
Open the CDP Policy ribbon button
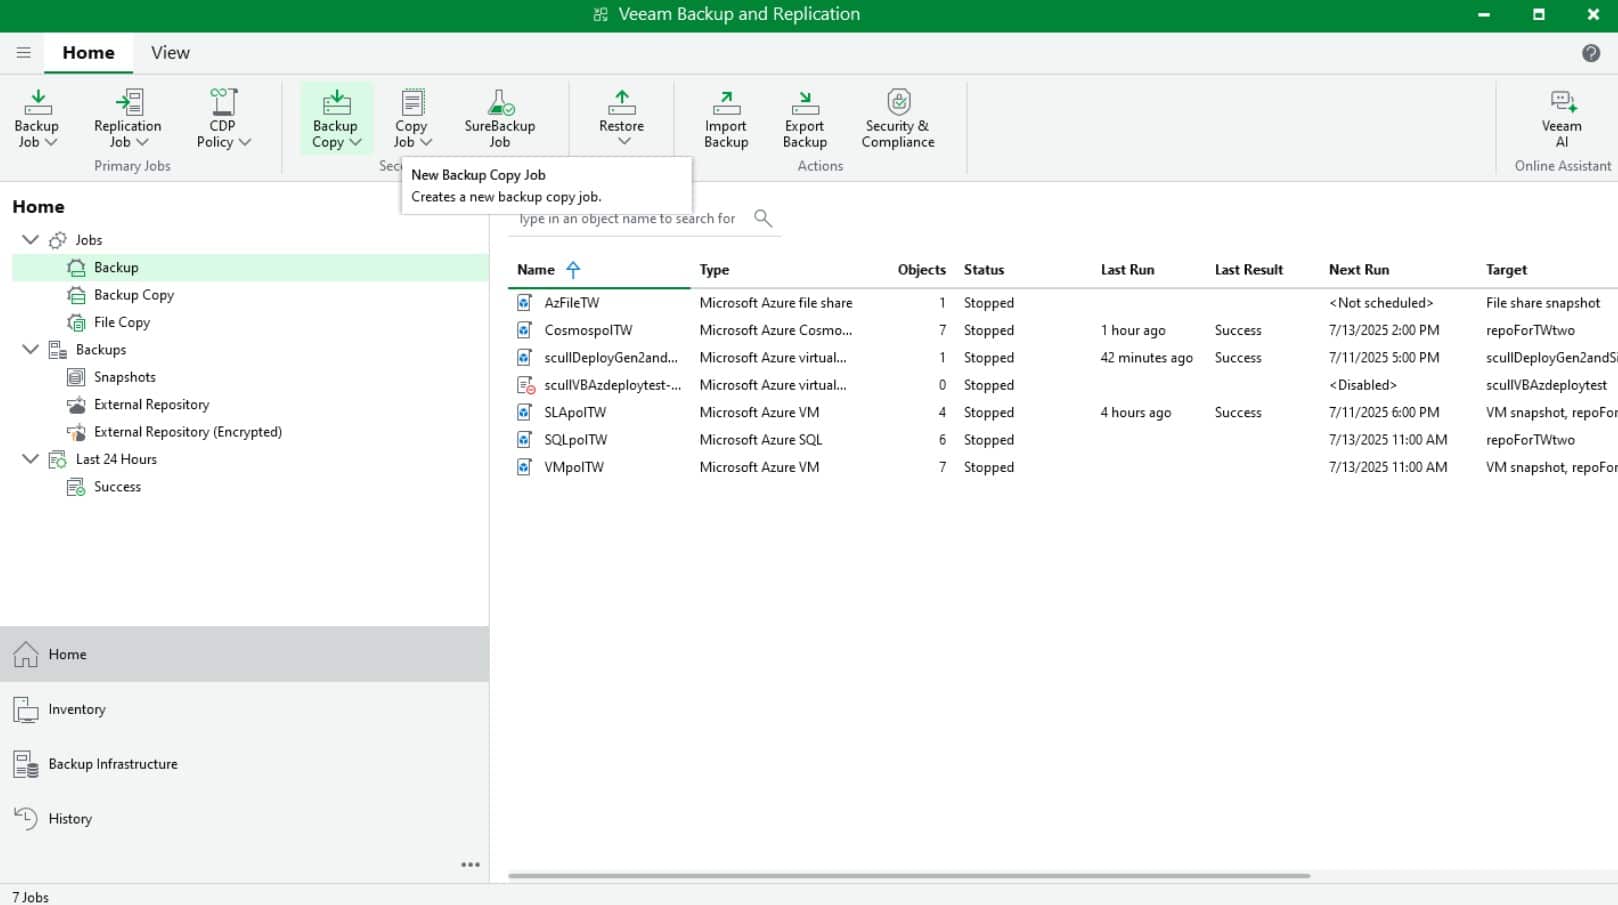click(223, 118)
